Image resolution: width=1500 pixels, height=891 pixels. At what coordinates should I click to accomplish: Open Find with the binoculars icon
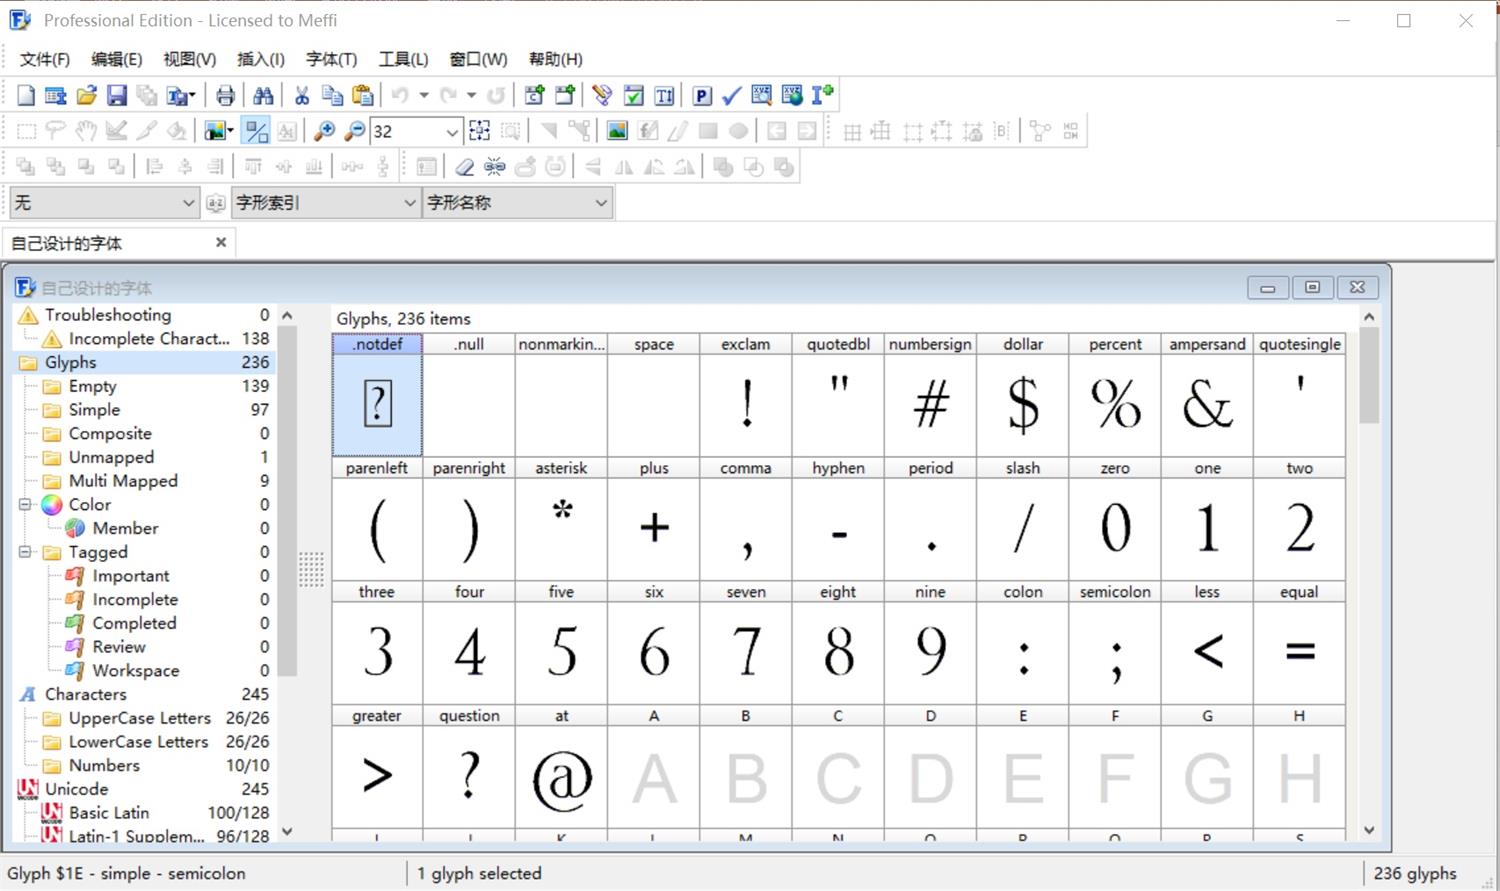click(x=263, y=95)
